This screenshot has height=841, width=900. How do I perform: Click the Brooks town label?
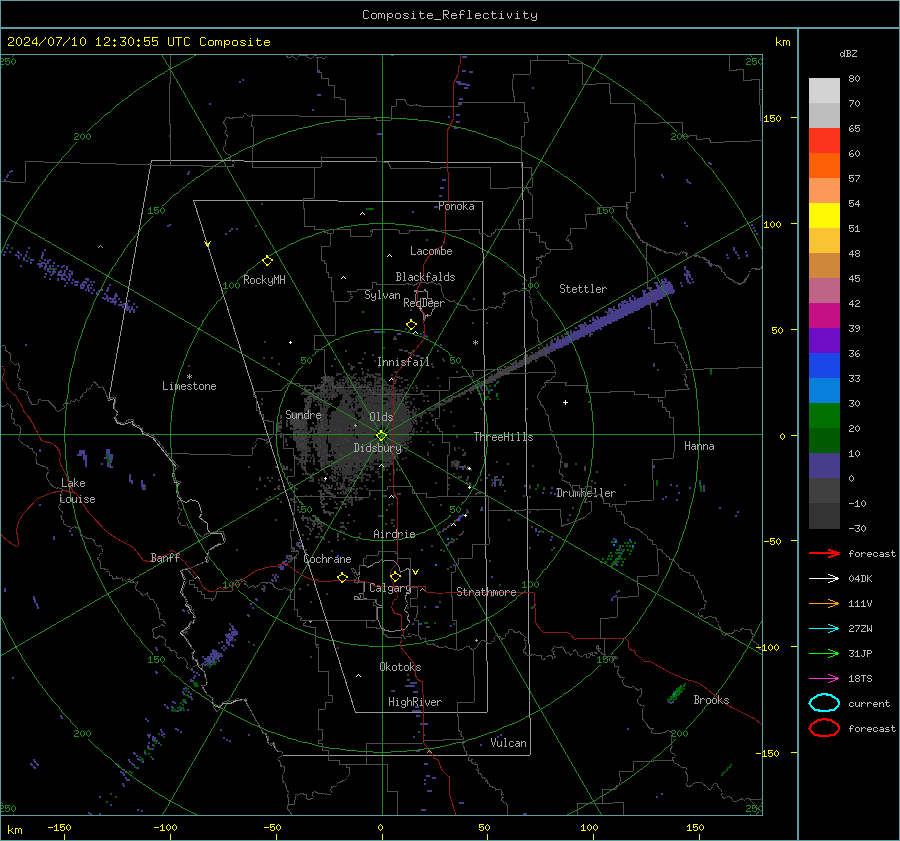[x=711, y=700]
